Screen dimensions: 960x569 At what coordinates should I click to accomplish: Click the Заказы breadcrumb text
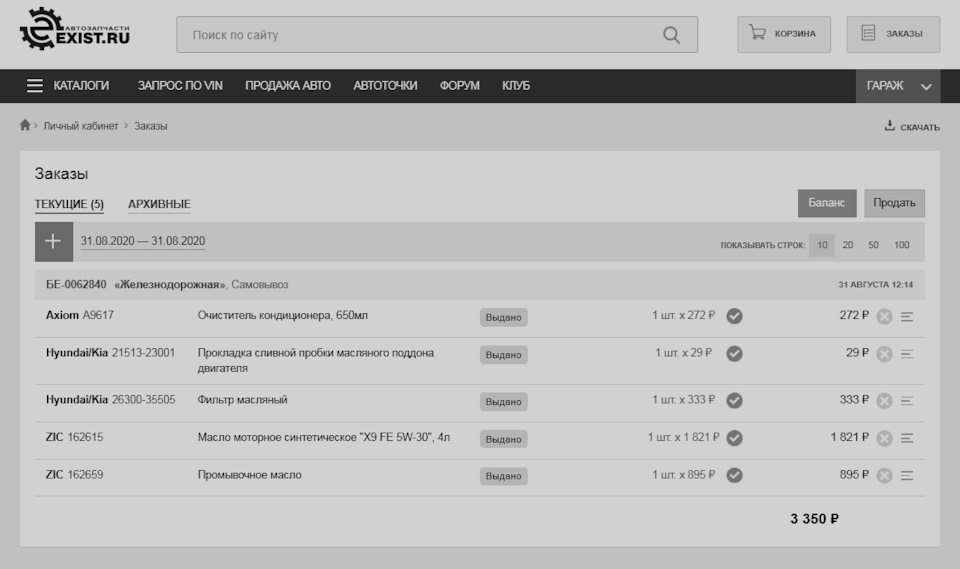click(x=151, y=126)
